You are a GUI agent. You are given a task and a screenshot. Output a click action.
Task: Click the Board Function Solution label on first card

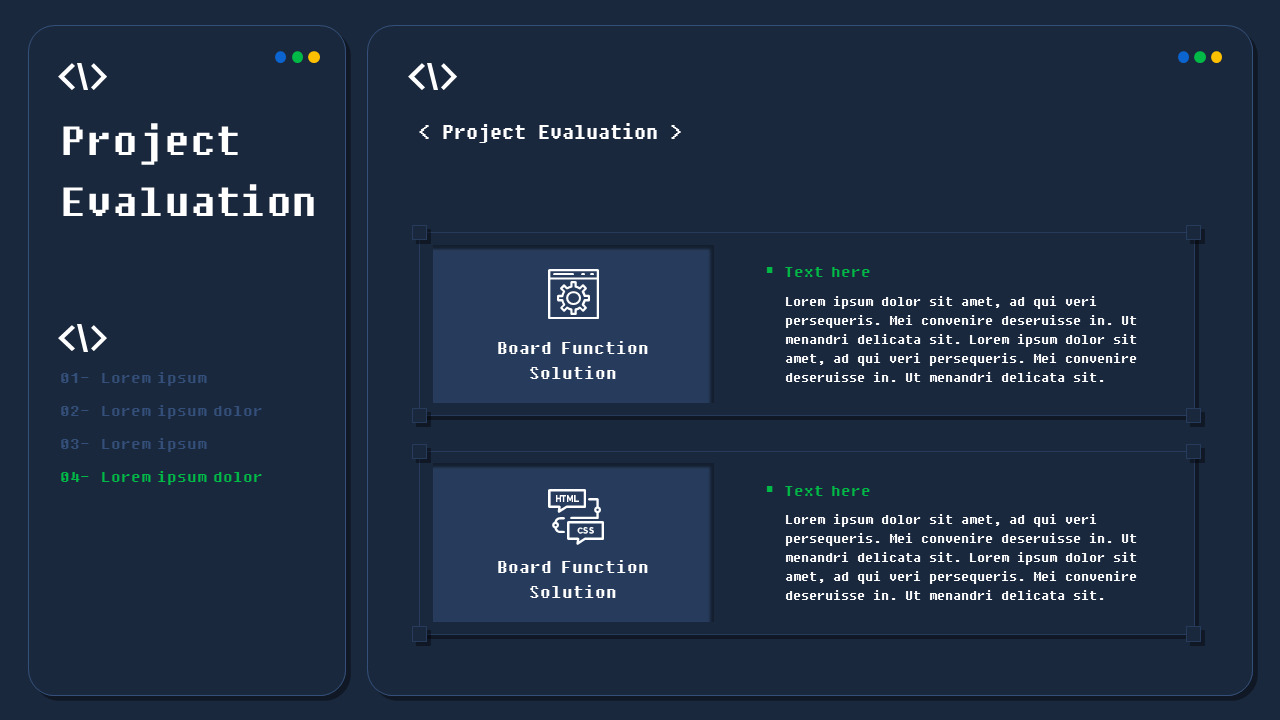571,360
